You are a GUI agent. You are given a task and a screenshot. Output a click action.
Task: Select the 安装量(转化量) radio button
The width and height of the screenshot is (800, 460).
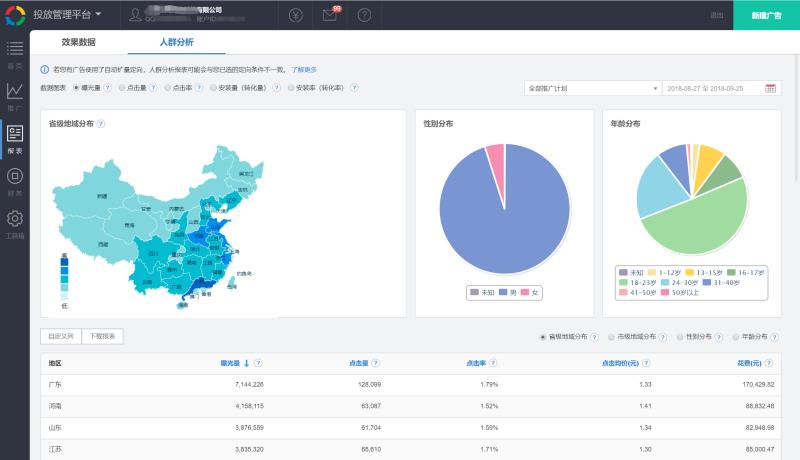click(x=213, y=88)
